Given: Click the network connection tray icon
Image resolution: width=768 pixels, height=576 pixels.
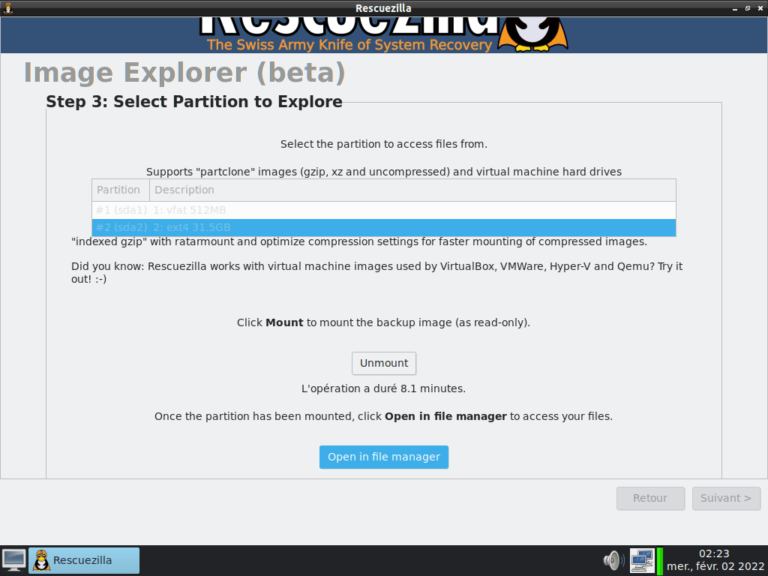Looking at the screenshot, I should (641, 560).
